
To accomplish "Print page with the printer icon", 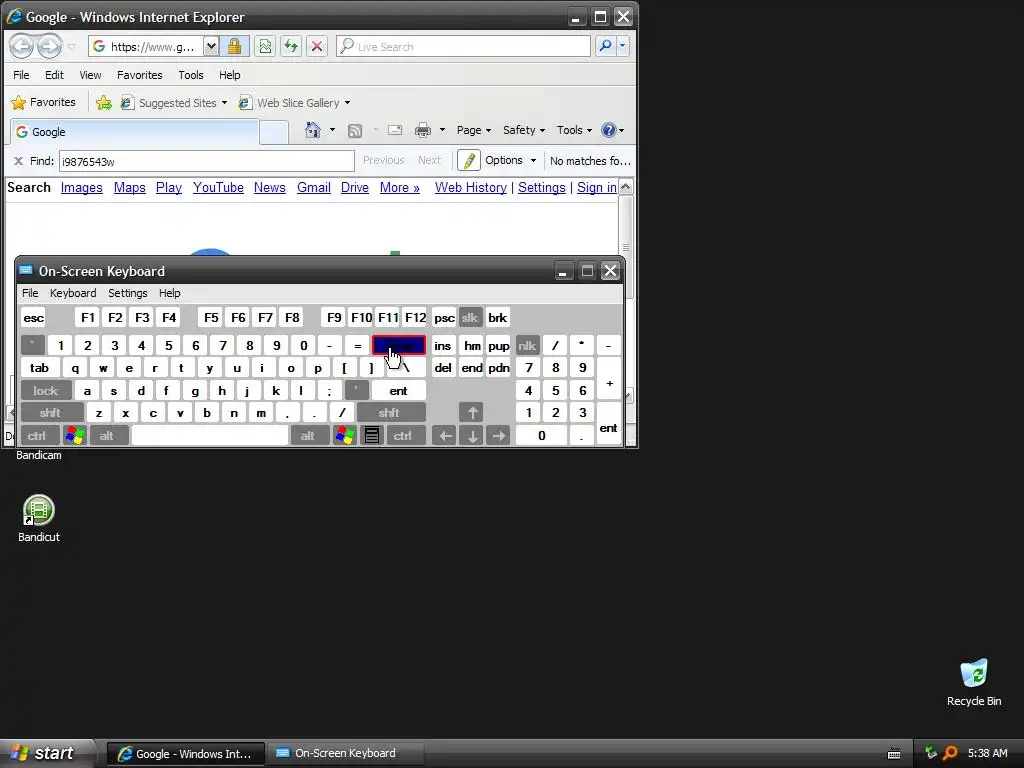I will click(x=423, y=130).
